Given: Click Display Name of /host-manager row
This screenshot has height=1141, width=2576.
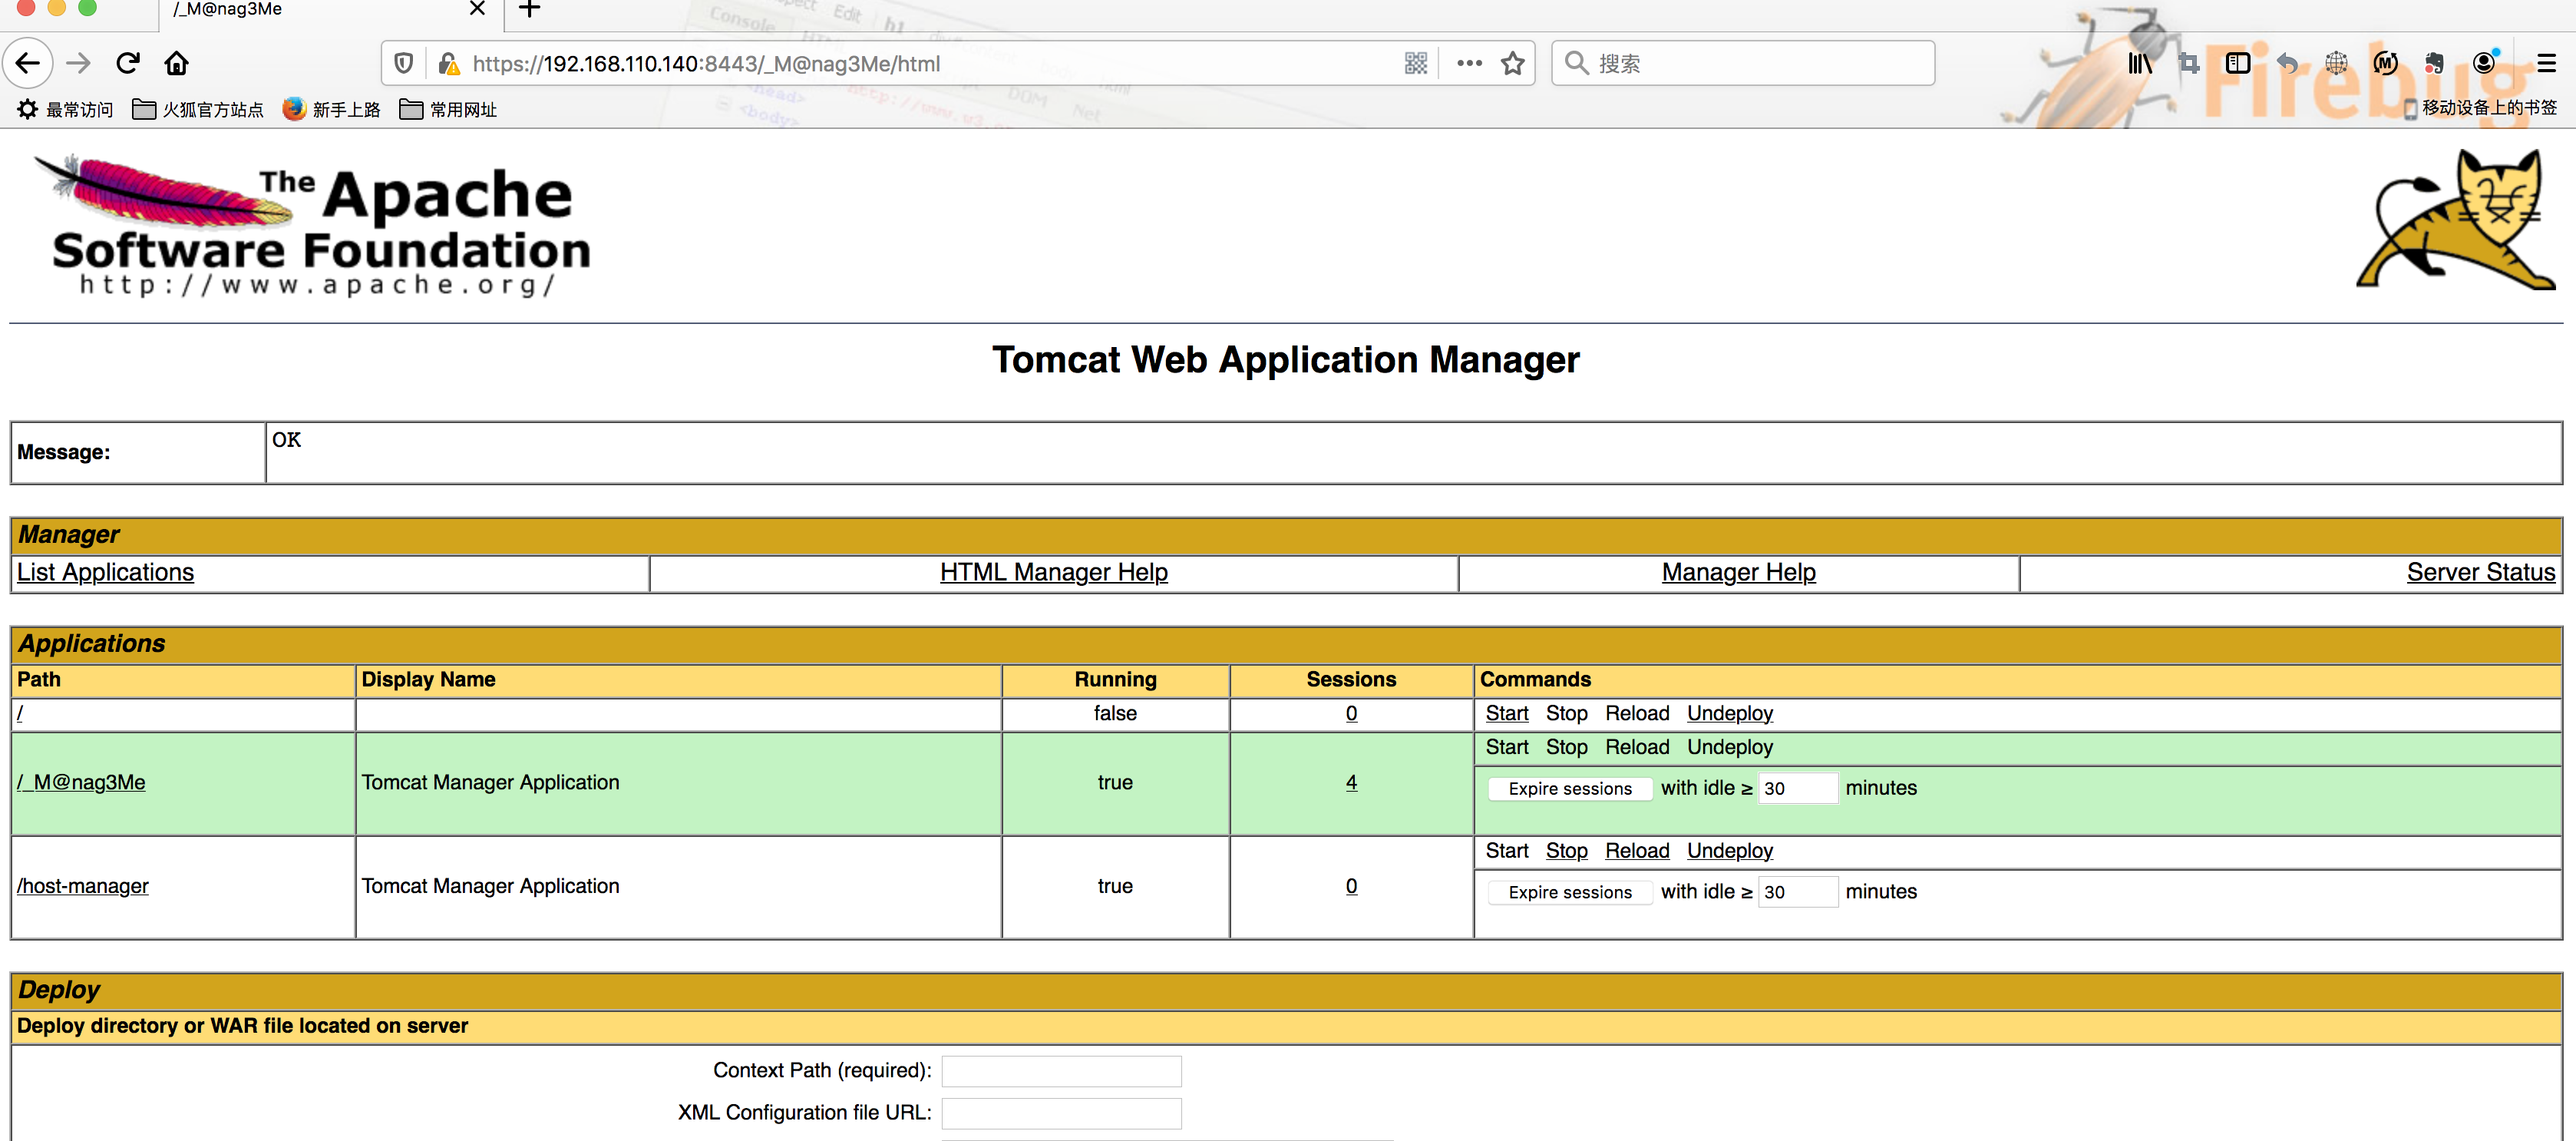Looking at the screenshot, I should (x=490, y=886).
